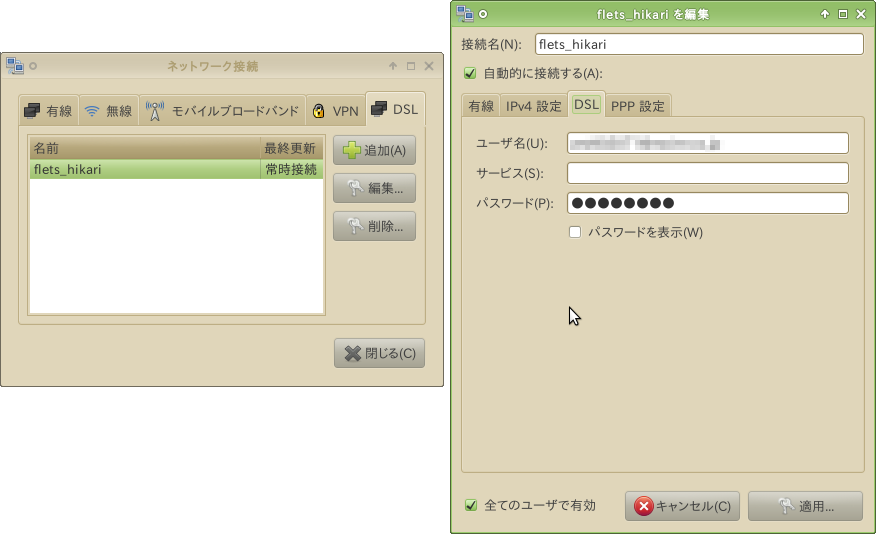Toggle 全てのユーザで有効 checkbox

(x=471, y=506)
